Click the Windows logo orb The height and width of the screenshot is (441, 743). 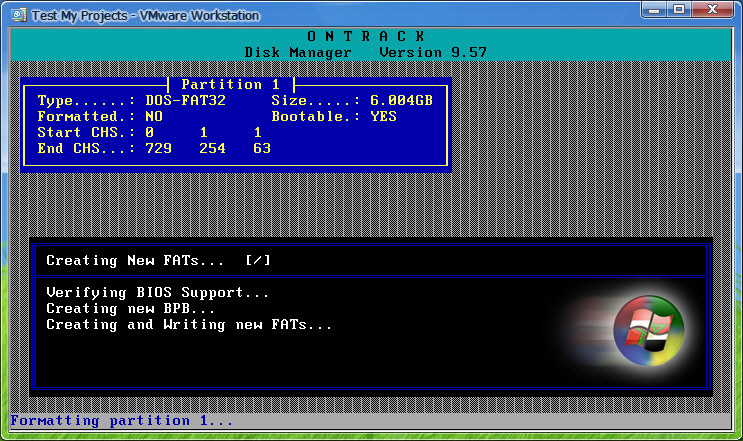click(x=648, y=332)
